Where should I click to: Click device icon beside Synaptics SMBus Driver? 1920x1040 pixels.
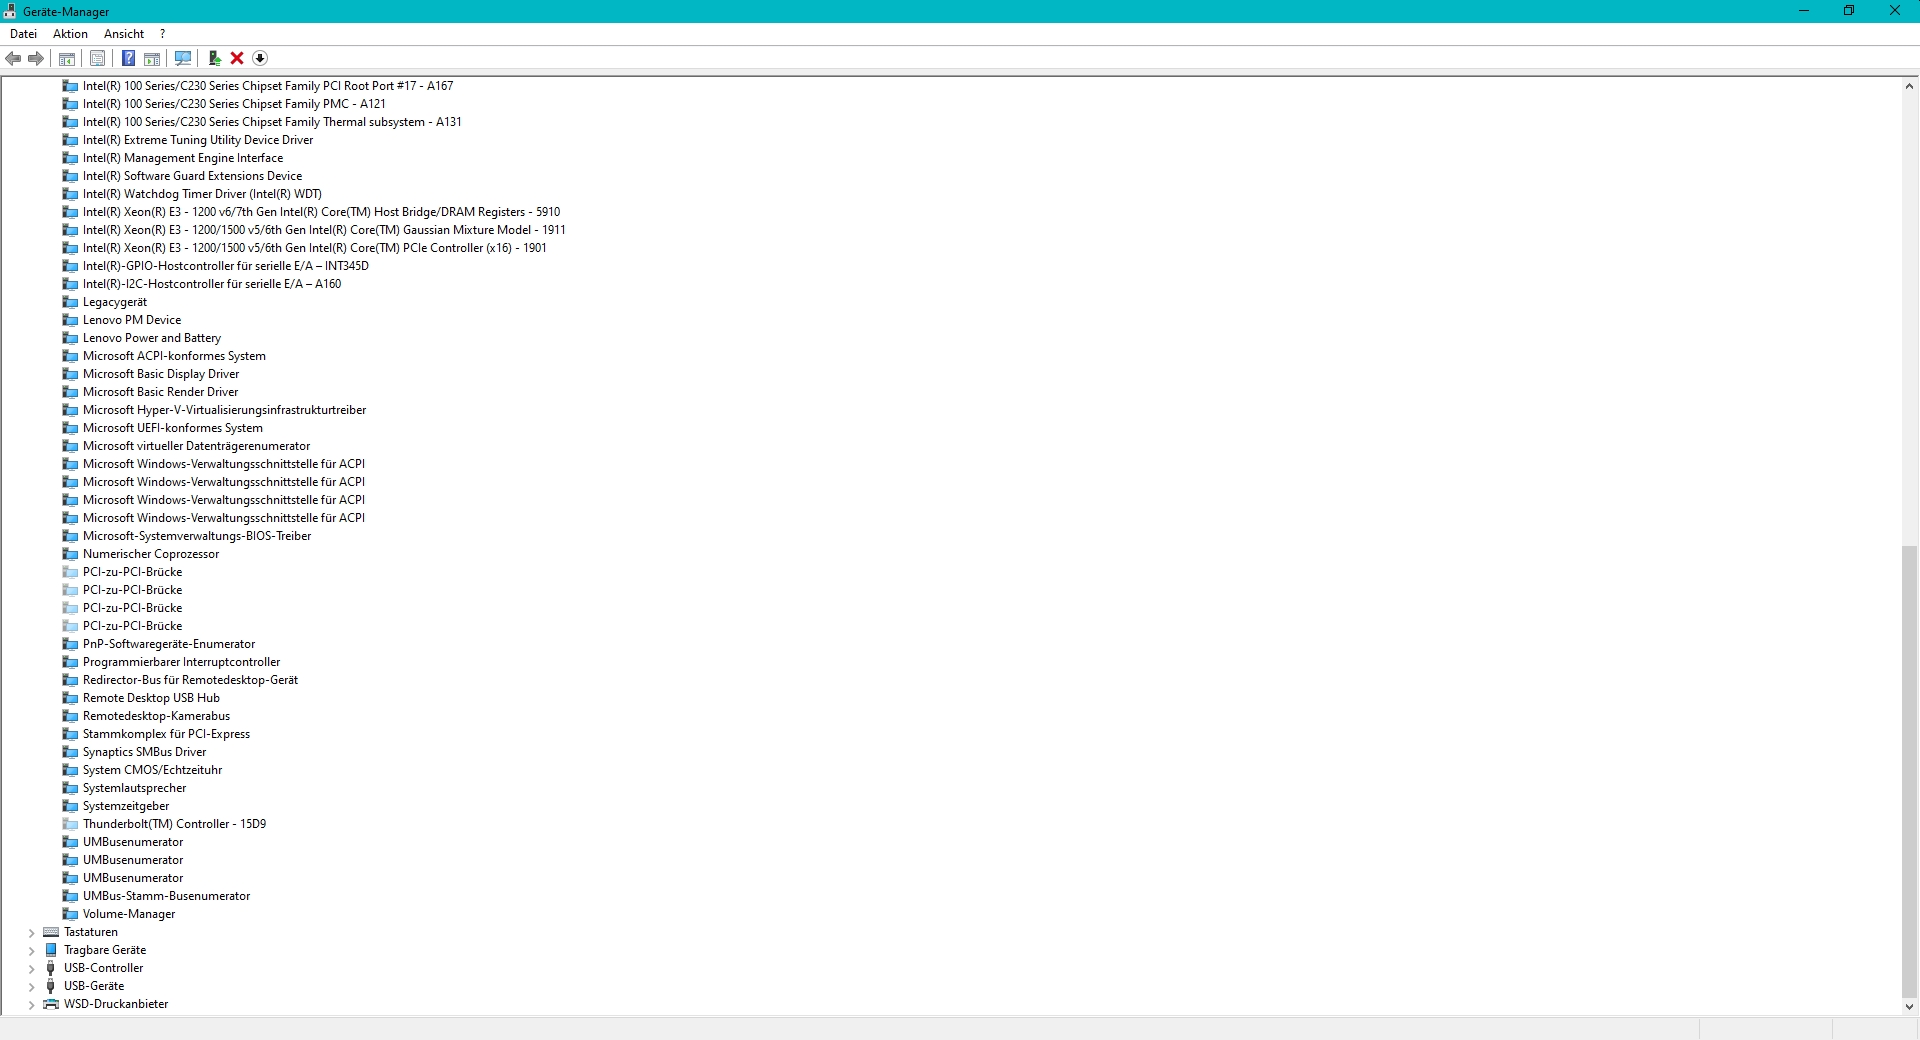[x=70, y=752]
